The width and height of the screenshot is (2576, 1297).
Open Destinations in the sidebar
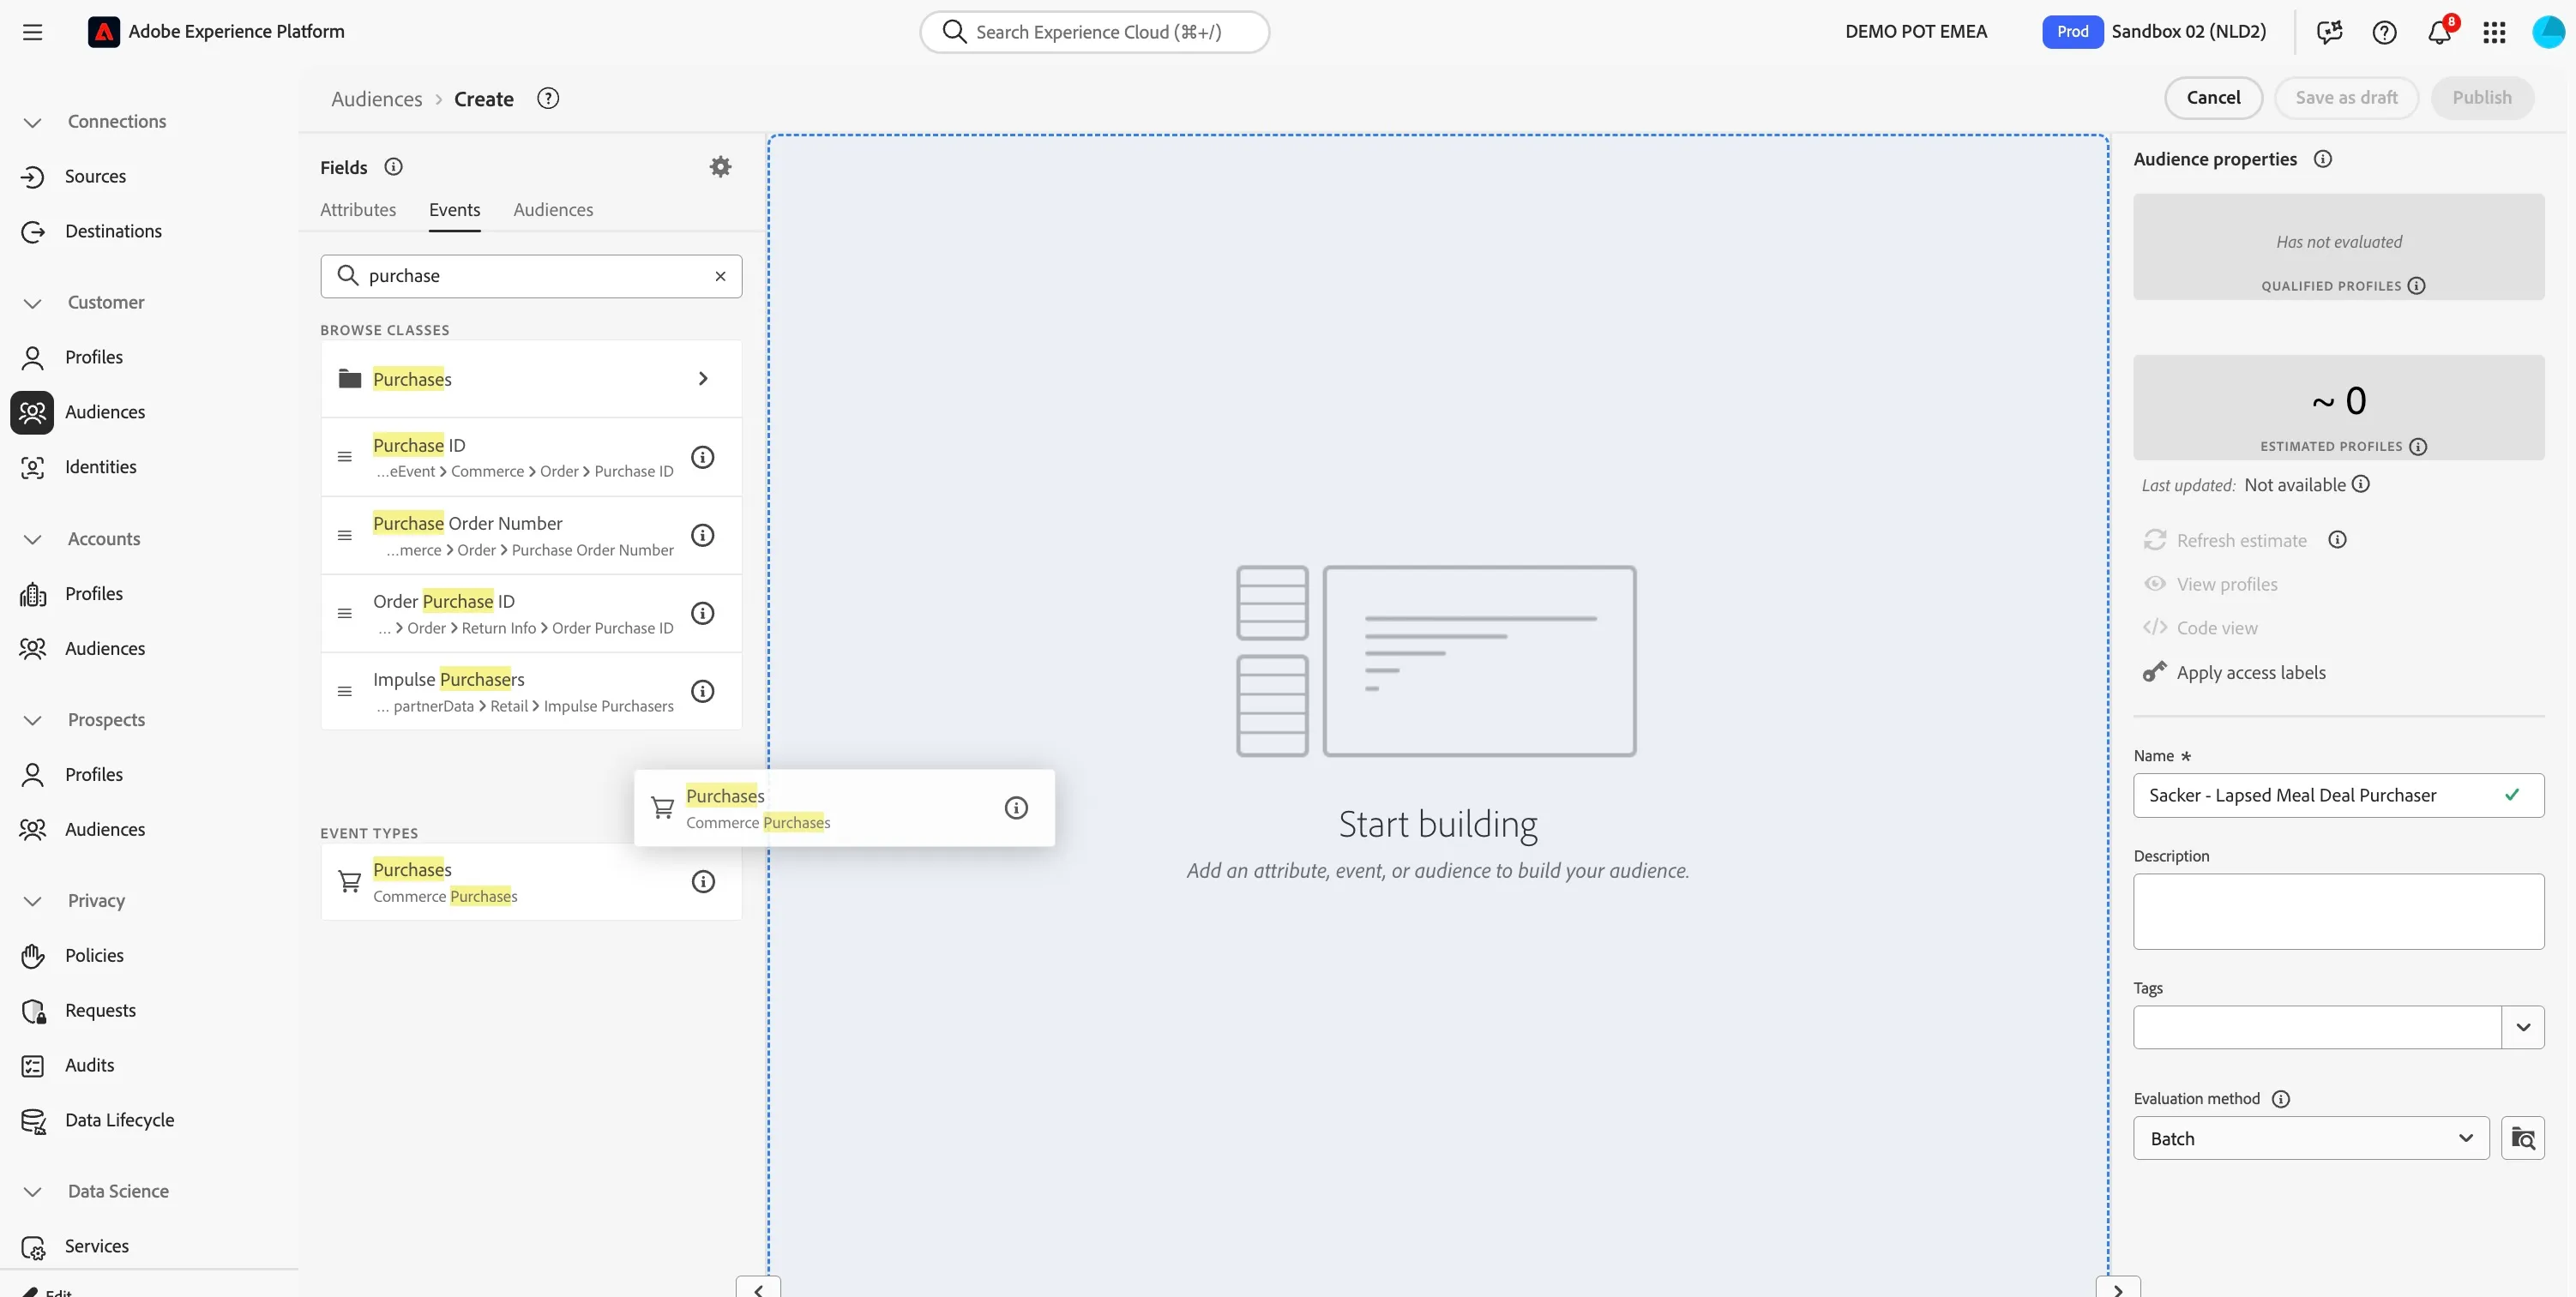tap(113, 232)
